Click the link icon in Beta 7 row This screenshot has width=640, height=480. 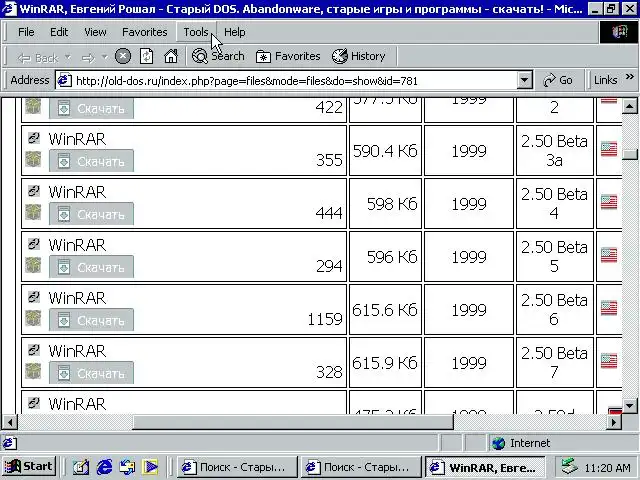[33, 350]
